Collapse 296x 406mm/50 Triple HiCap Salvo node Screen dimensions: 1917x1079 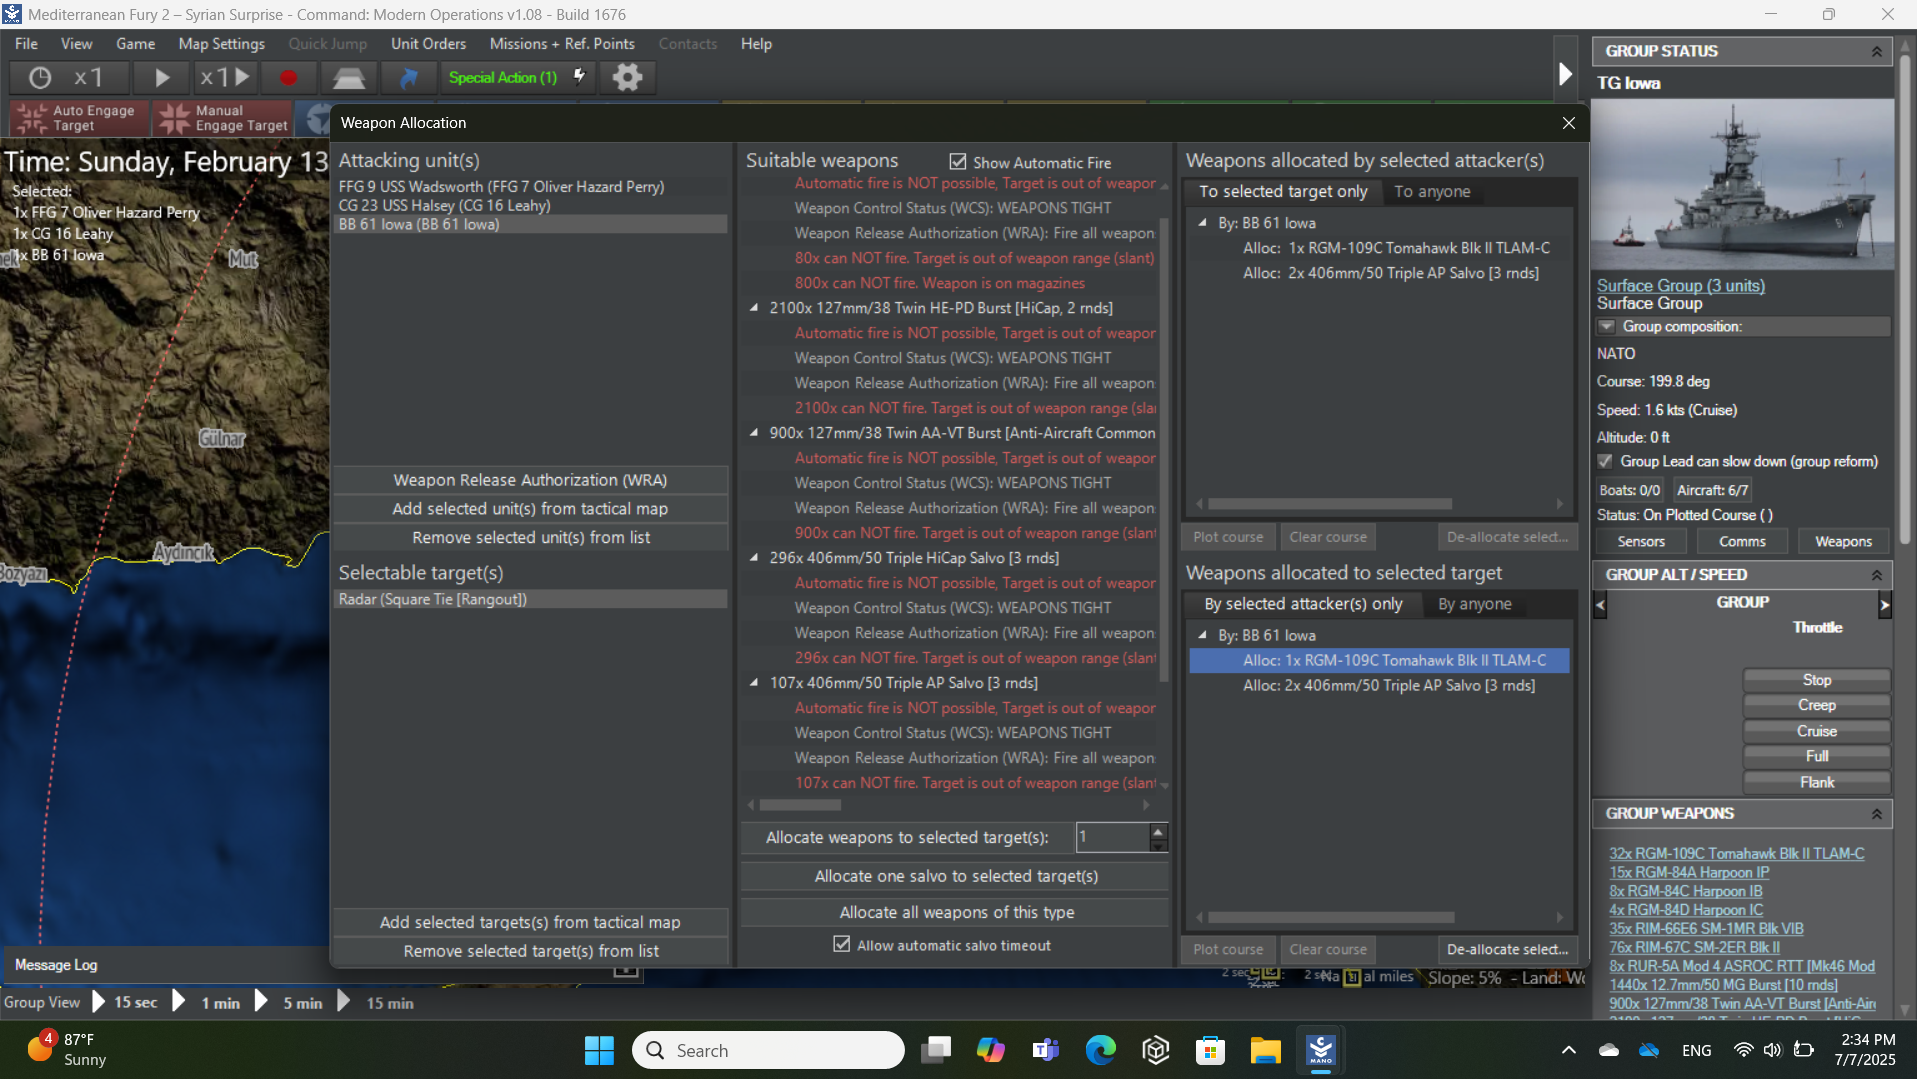(754, 558)
